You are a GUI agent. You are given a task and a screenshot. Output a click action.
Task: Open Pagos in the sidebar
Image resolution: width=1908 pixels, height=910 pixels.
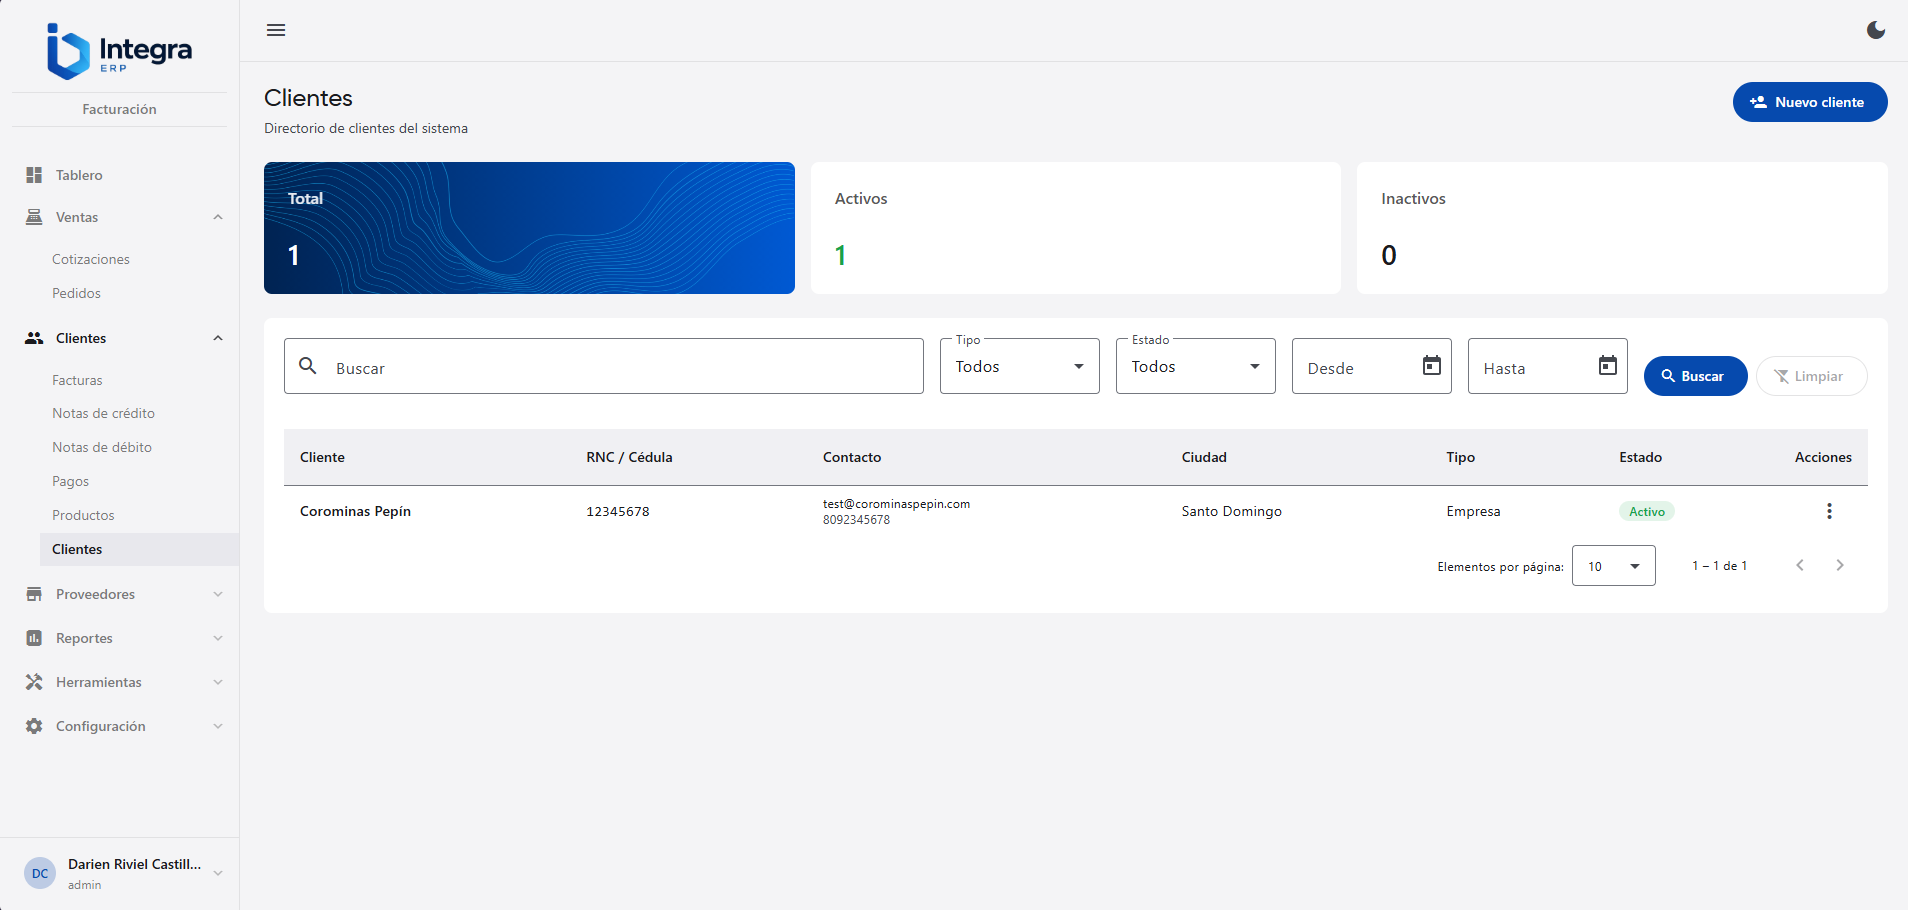coord(70,481)
